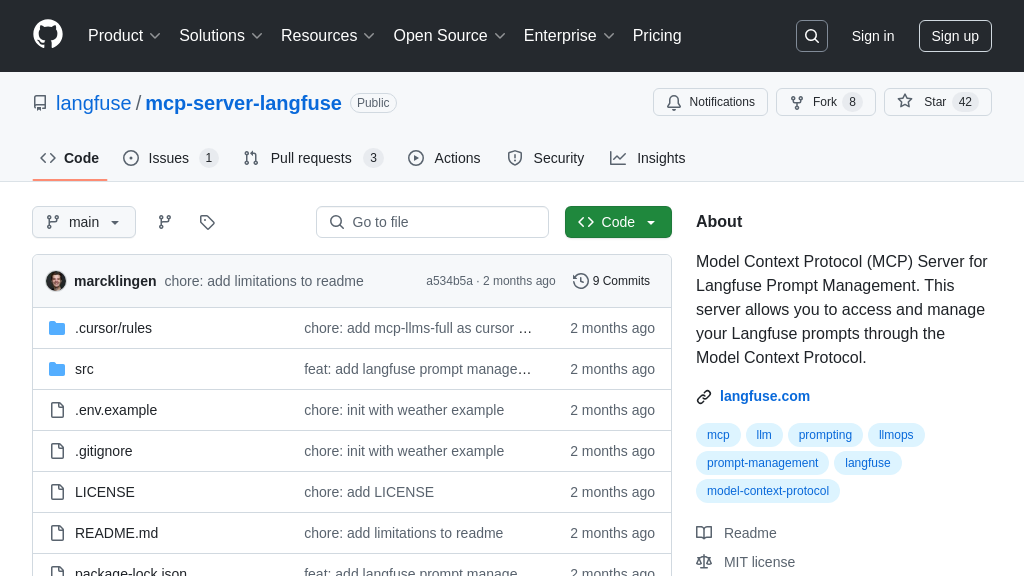
Task: Star the repository
Action: point(937,102)
